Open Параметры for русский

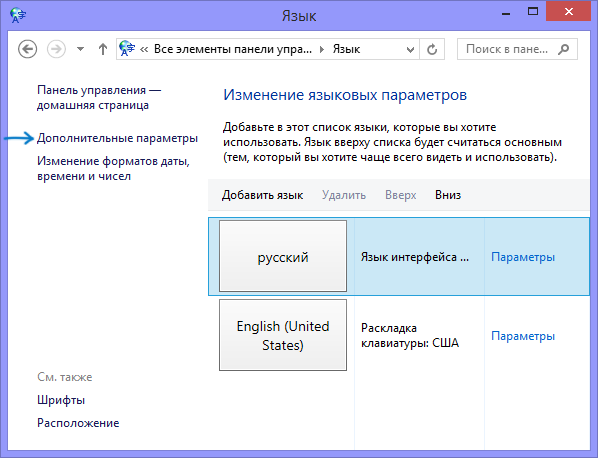[523, 257]
